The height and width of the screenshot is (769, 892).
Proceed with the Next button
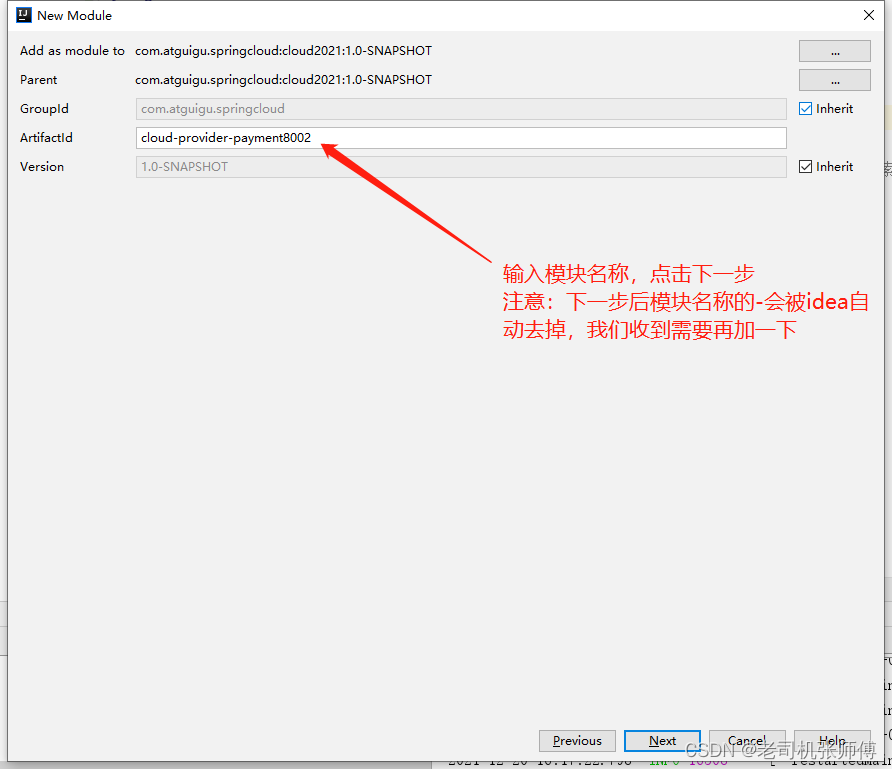coord(662,741)
